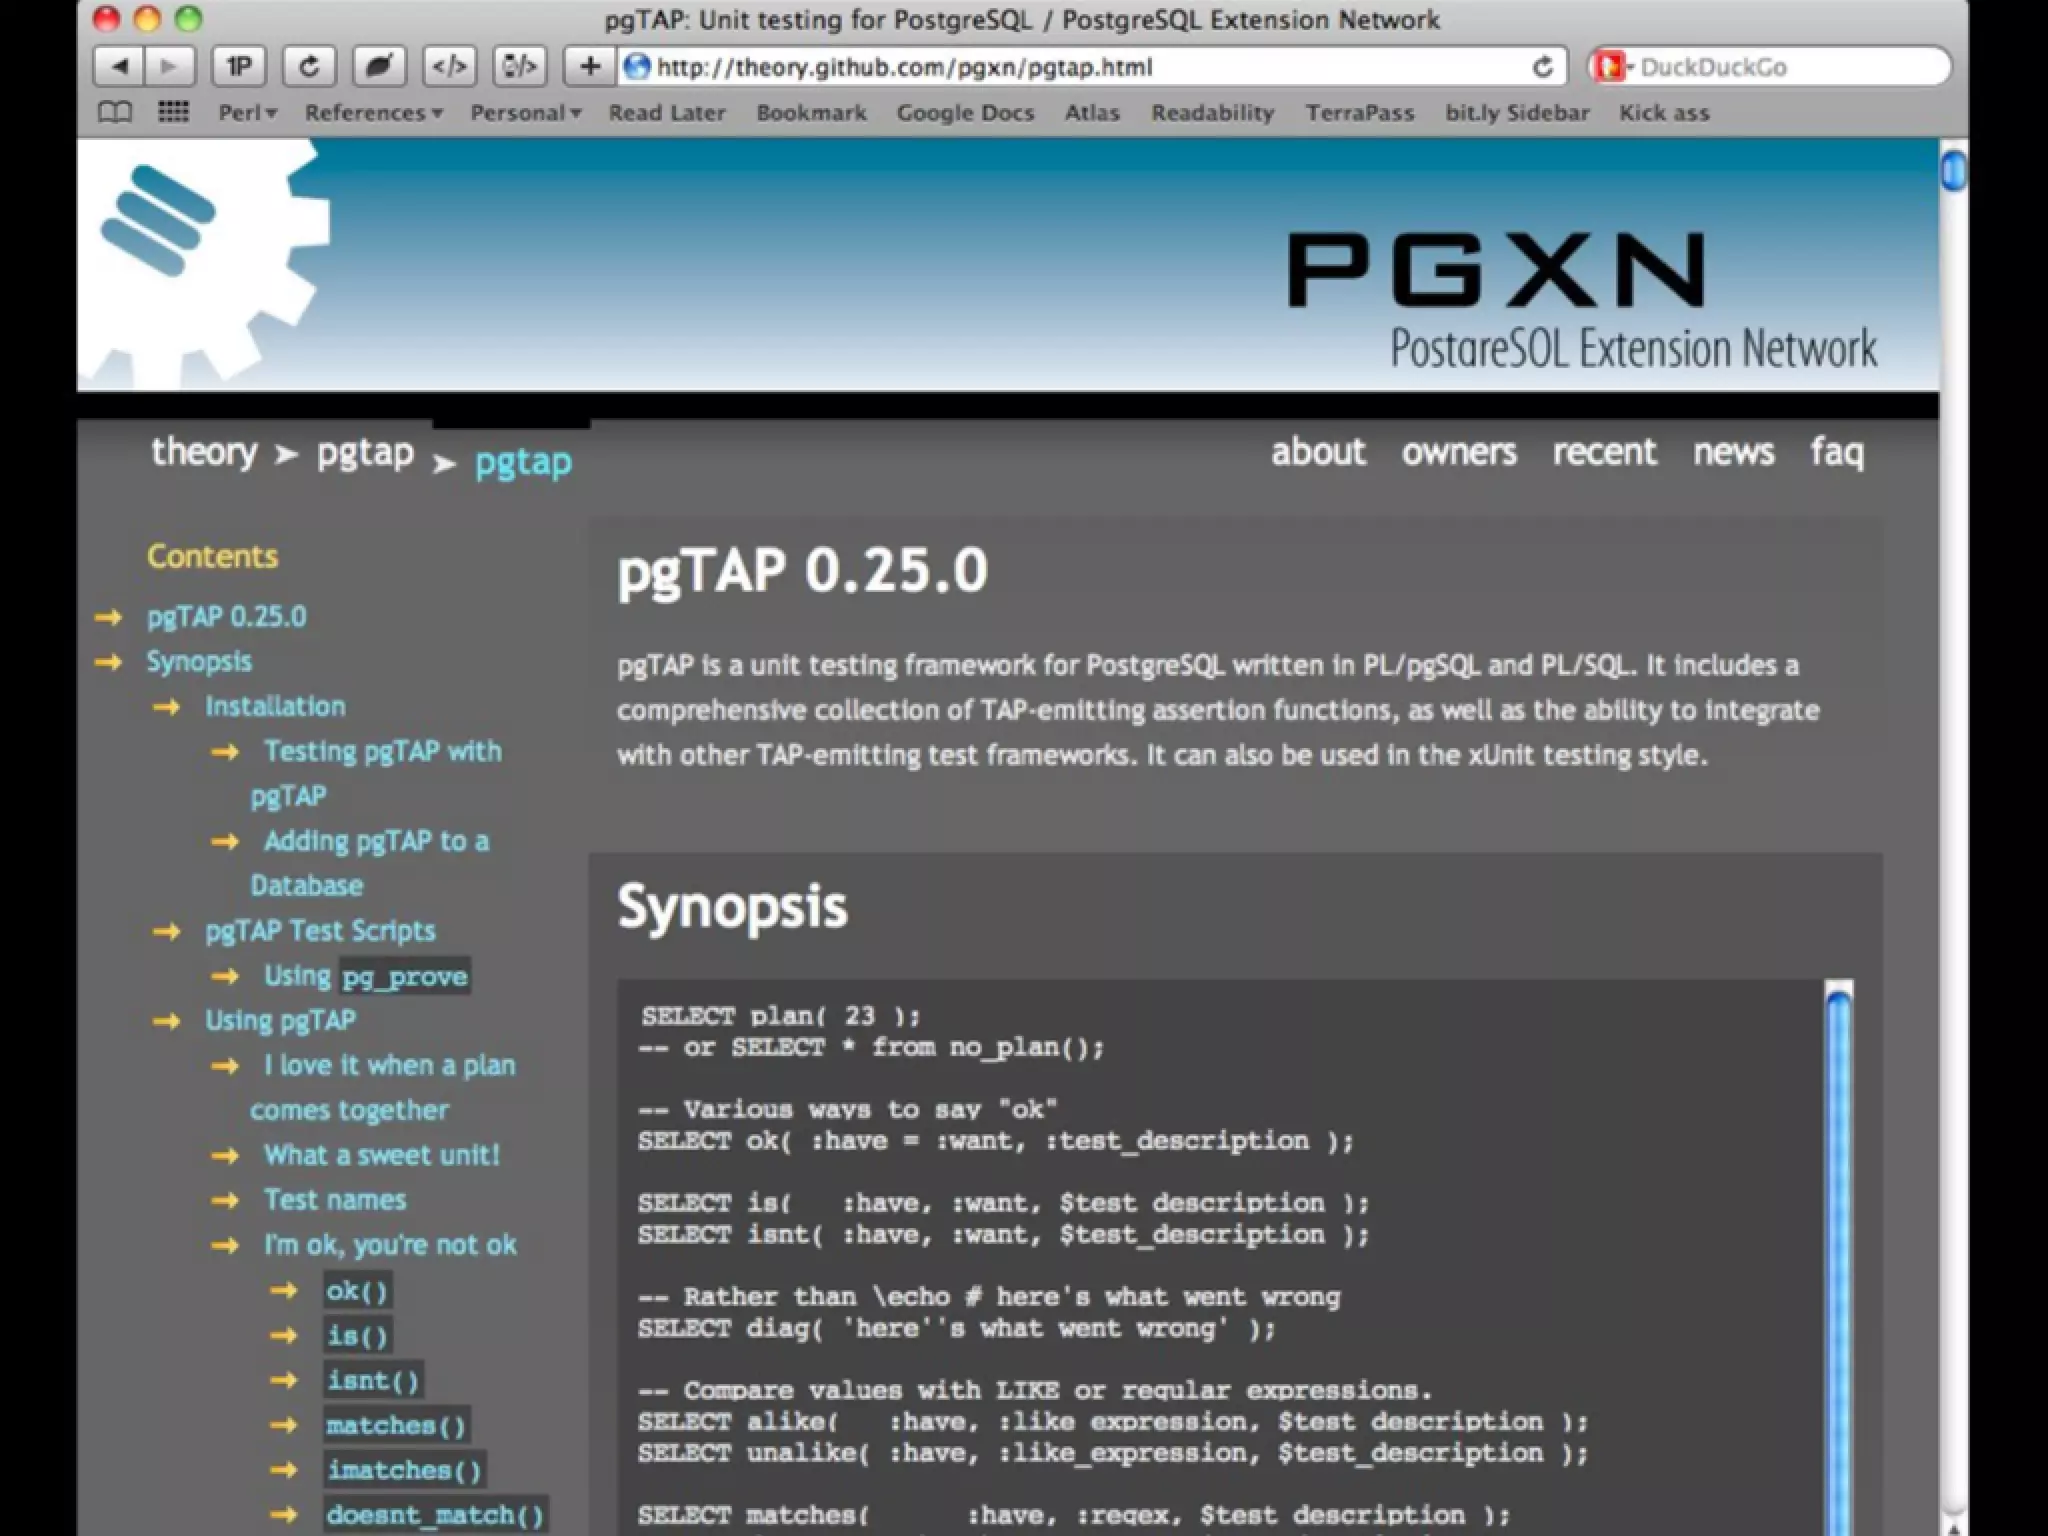This screenshot has height=1536, width=2048.
Task: Click the Synopsis code block scrollbar
Action: [1838, 1258]
